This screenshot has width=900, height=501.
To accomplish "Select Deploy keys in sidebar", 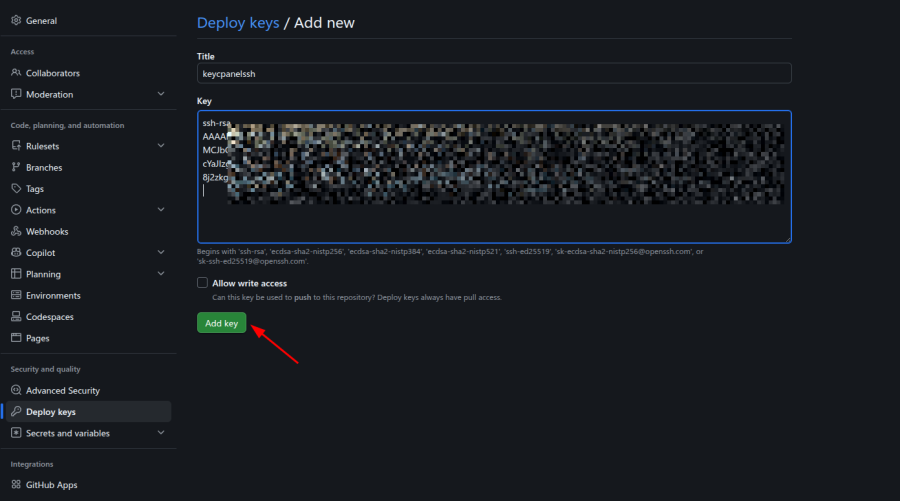I will [88, 411].
